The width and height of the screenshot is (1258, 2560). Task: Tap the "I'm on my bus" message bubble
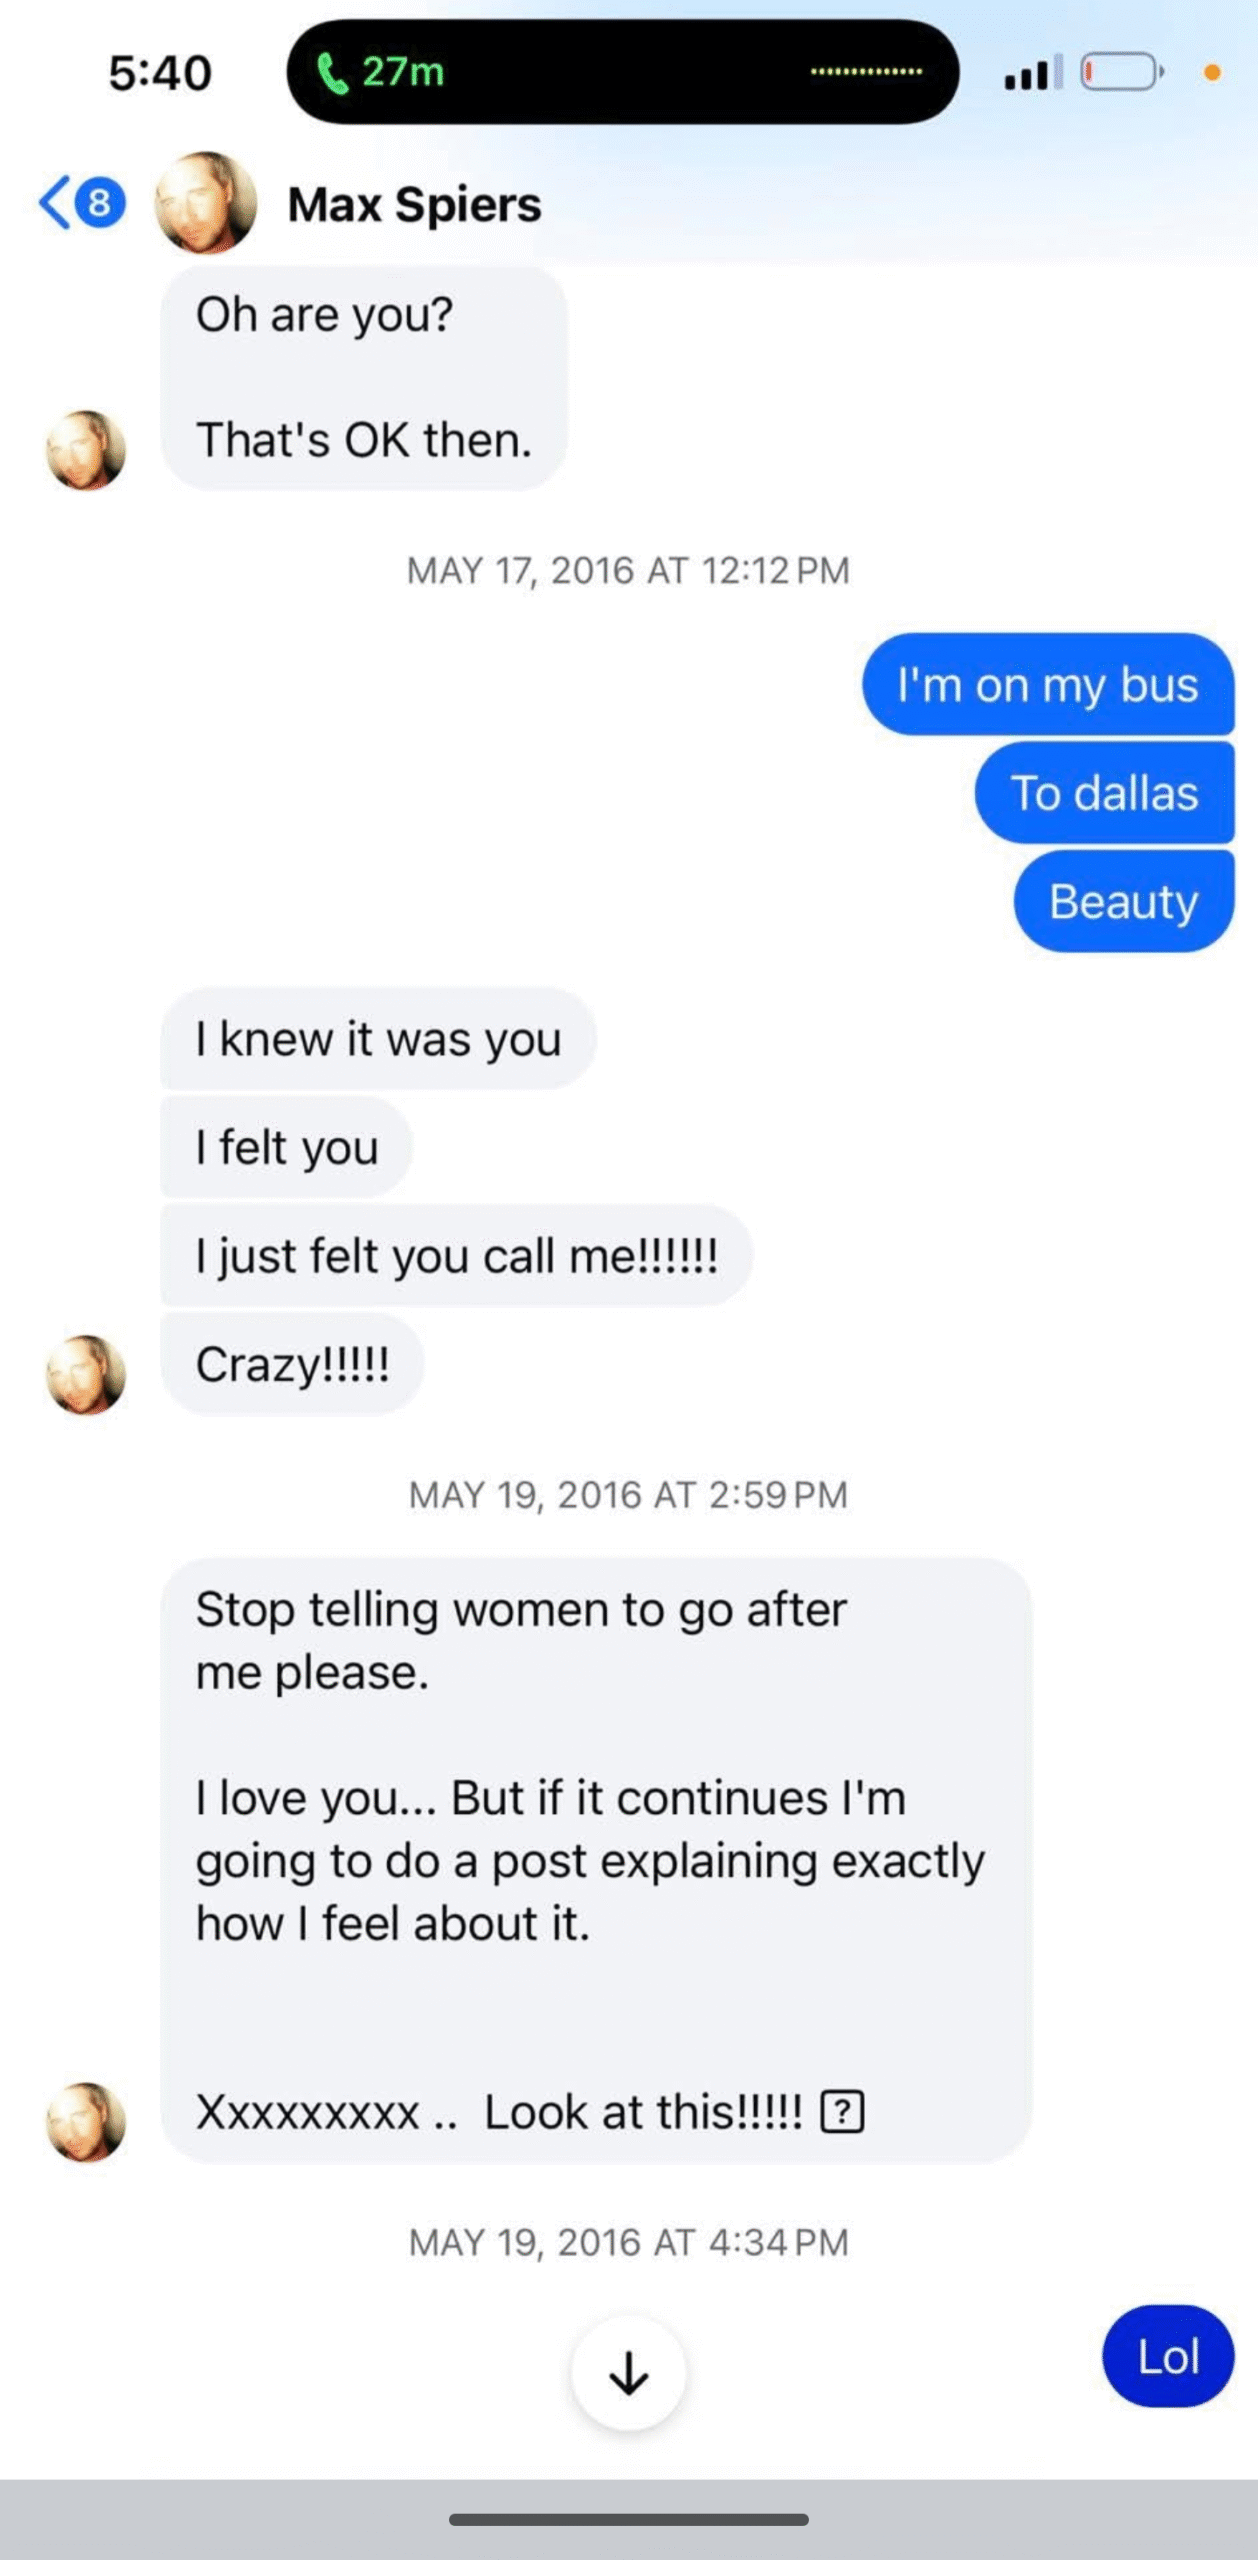coord(1047,685)
